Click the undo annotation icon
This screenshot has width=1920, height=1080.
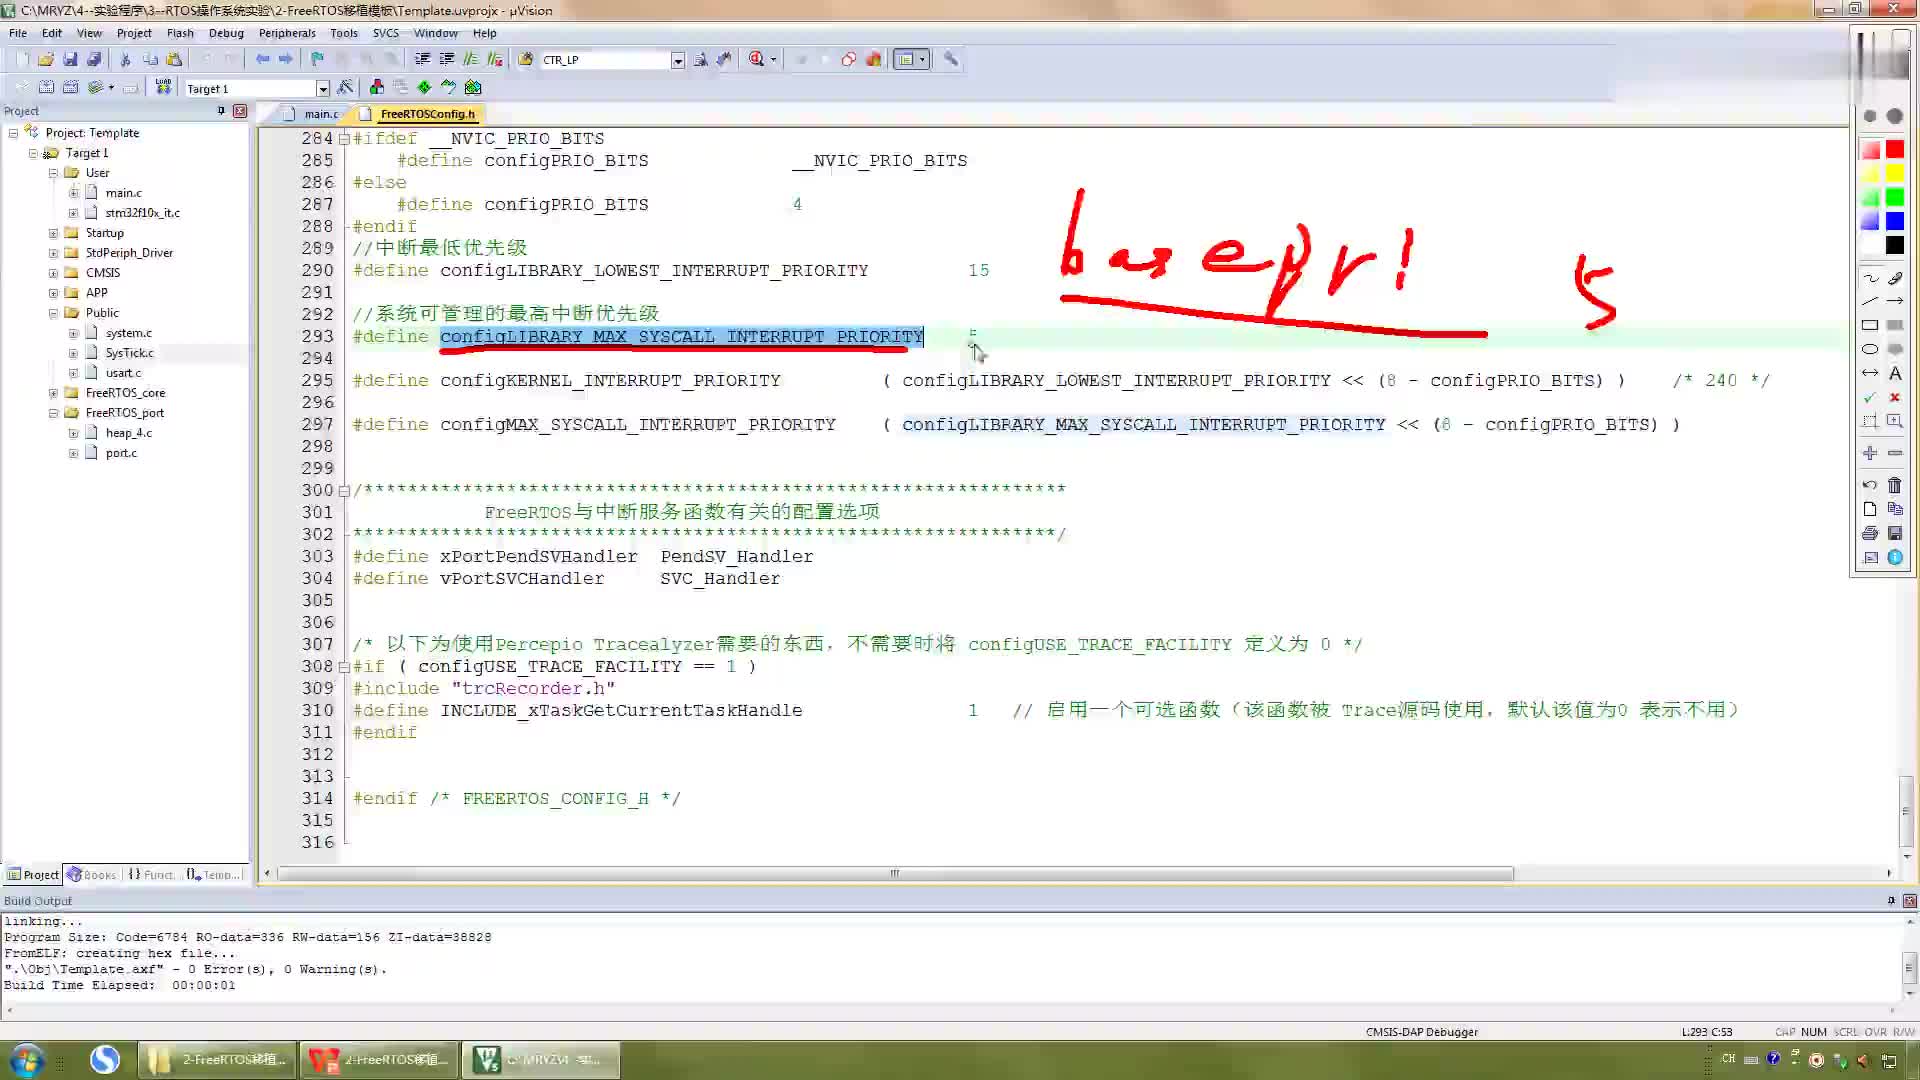(1870, 485)
